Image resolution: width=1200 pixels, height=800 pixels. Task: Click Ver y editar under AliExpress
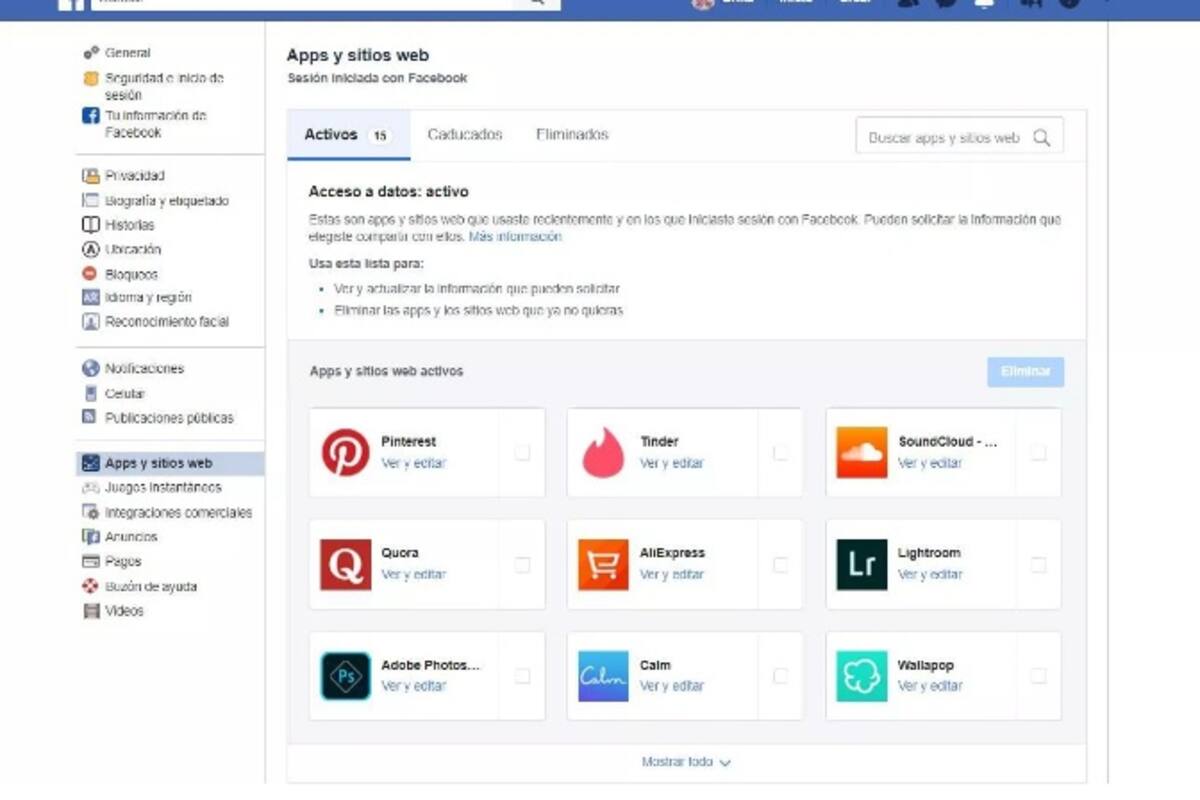click(672, 575)
